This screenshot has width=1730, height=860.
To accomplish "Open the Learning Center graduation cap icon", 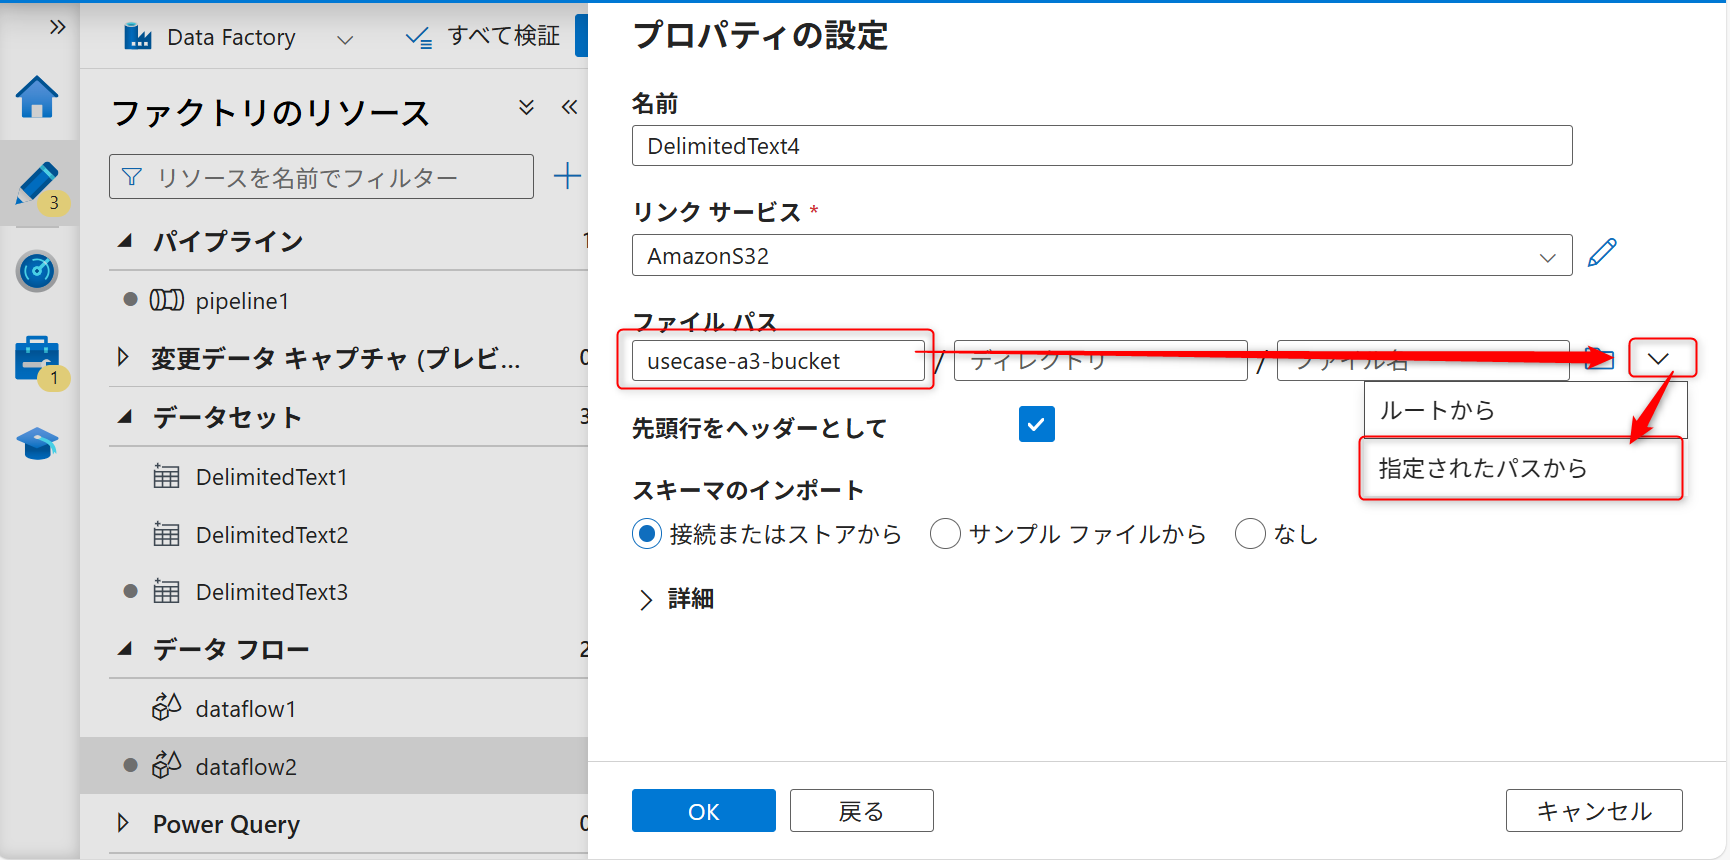I will pos(37,443).
